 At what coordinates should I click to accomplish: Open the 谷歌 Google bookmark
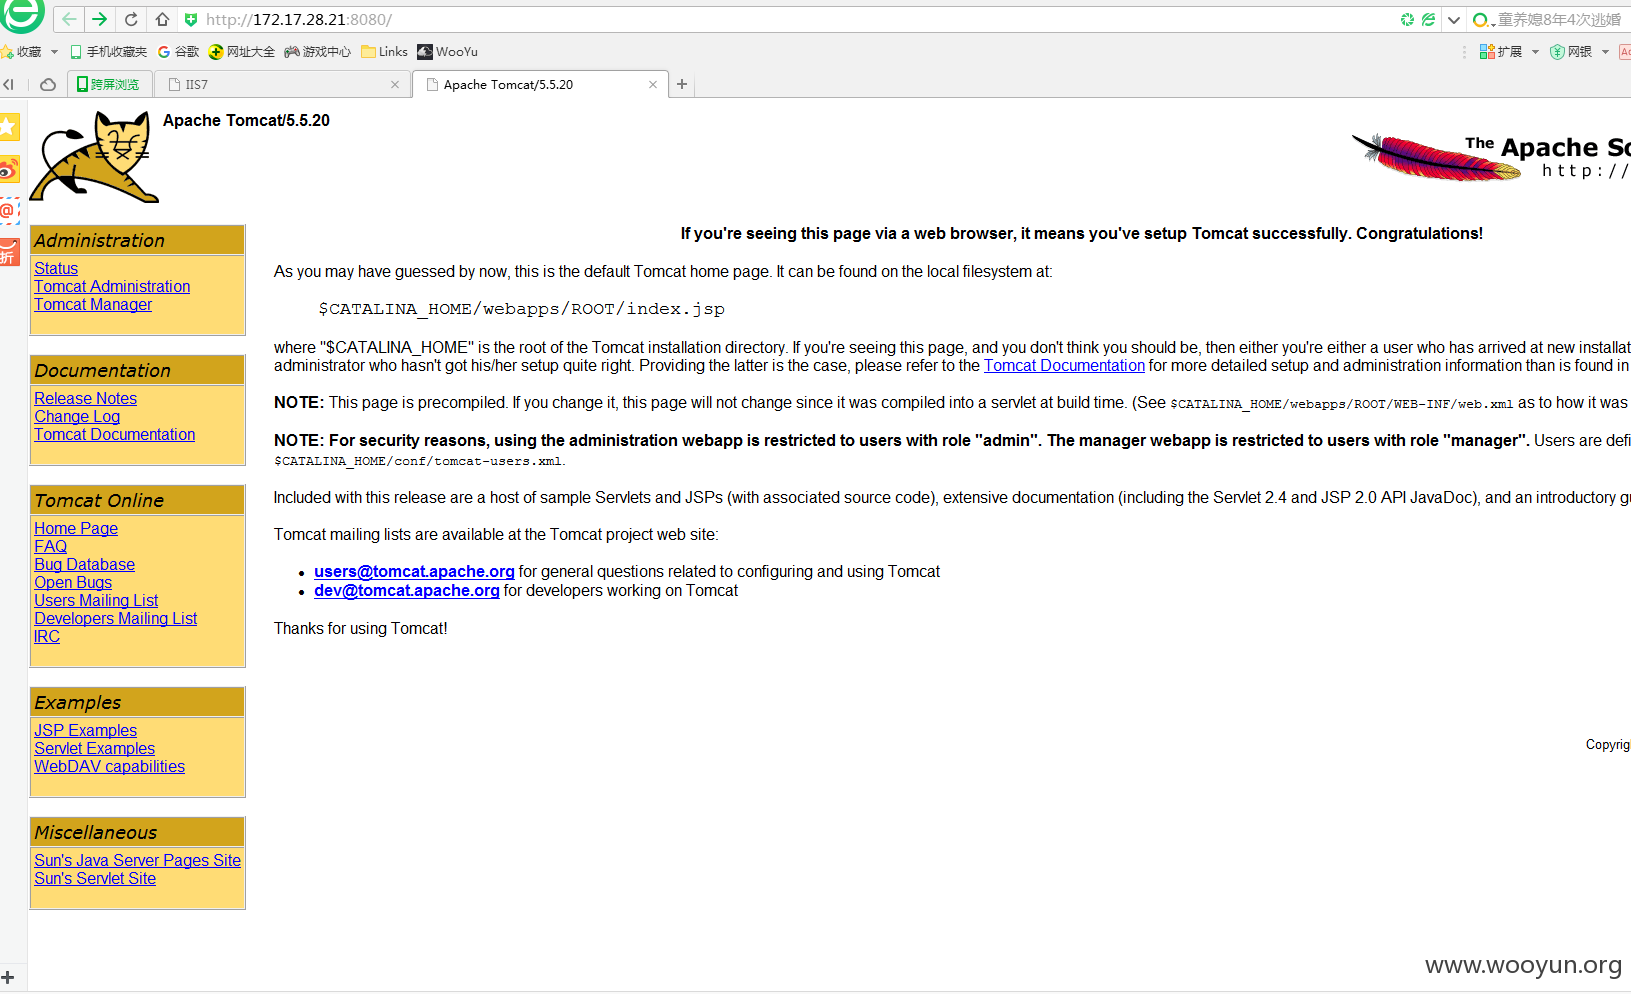coord(178,52)
